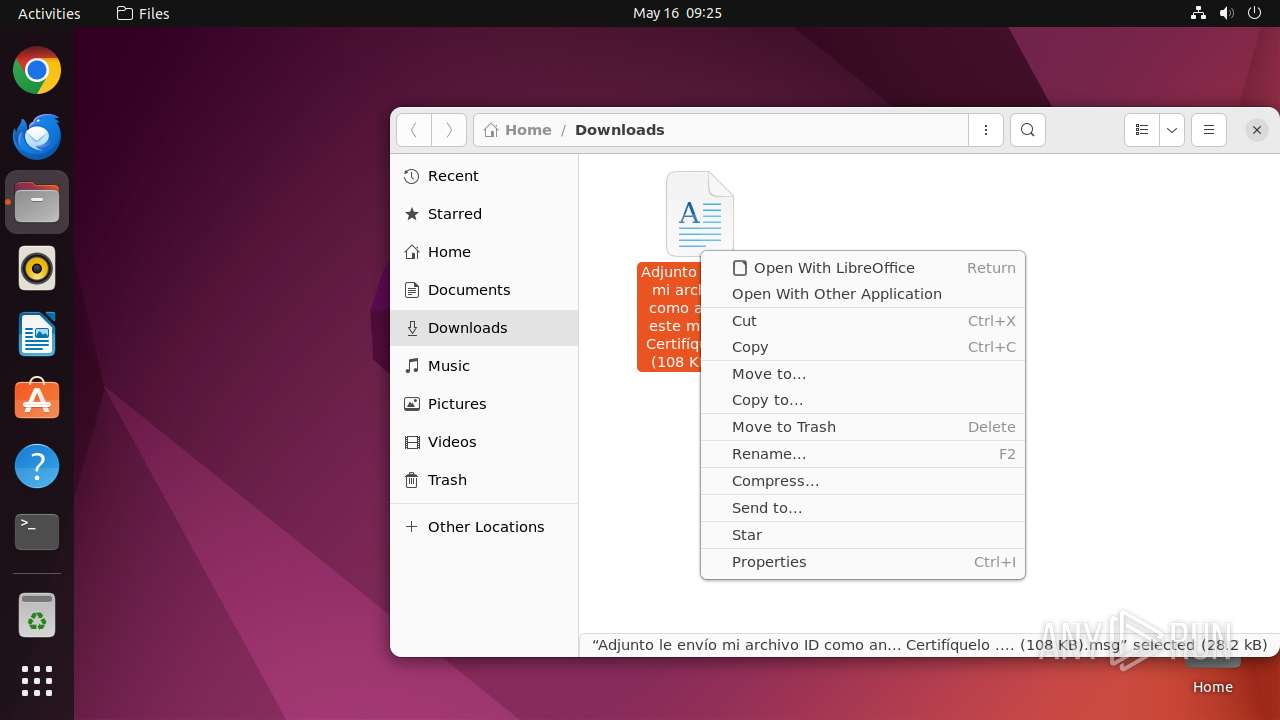This screenshot has width=1280, height=720.
Task: Open Pictures folder in the sidebar
Action: pyautogui.click(x=484, y=404)
